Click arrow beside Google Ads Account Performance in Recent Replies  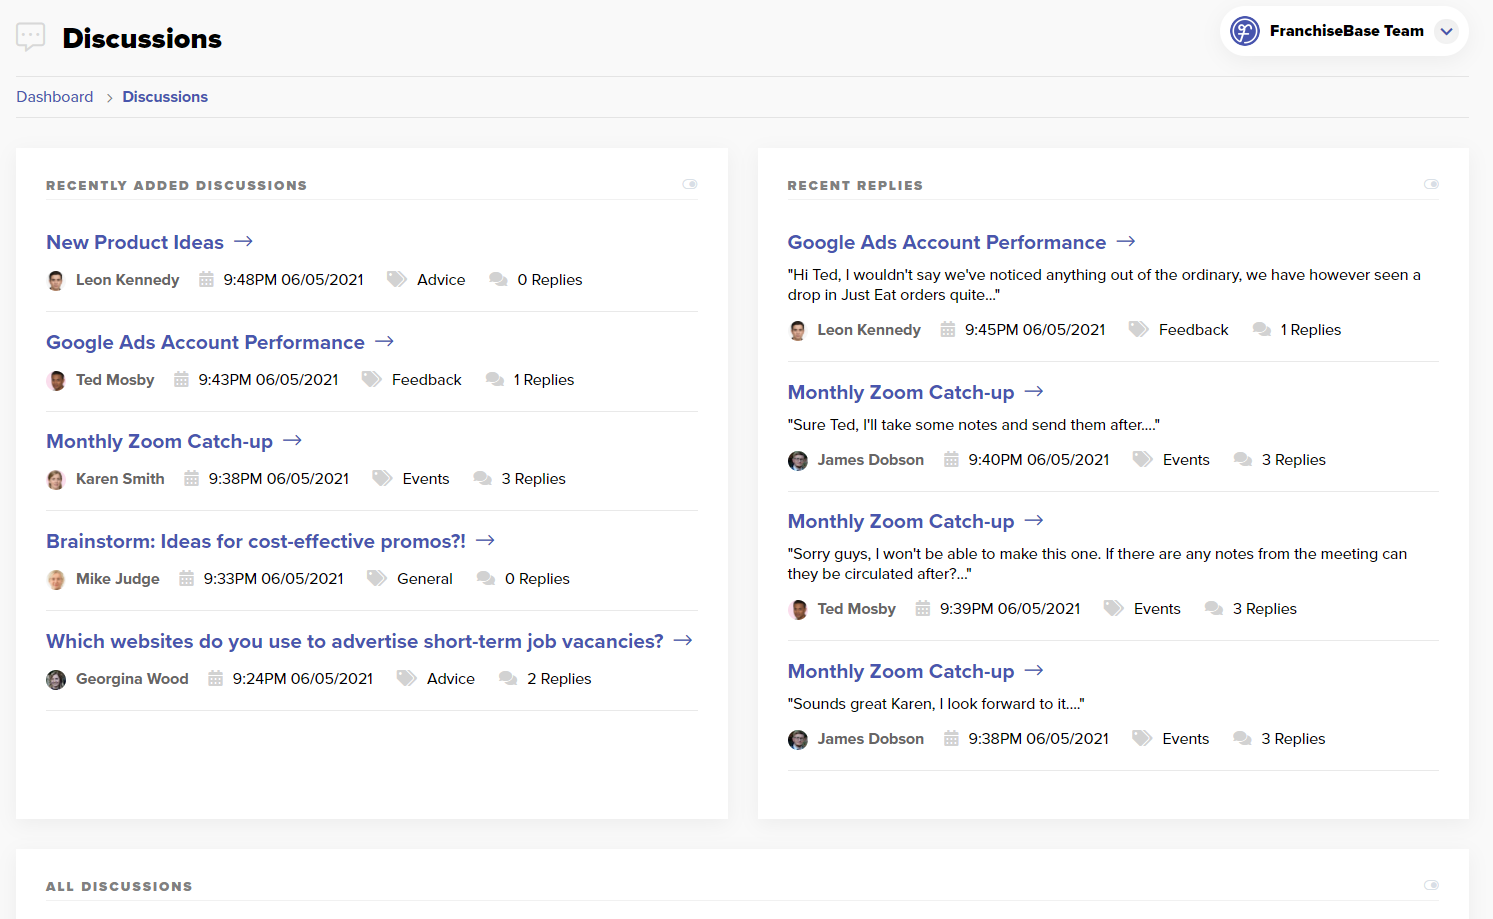pos(1126,242)
